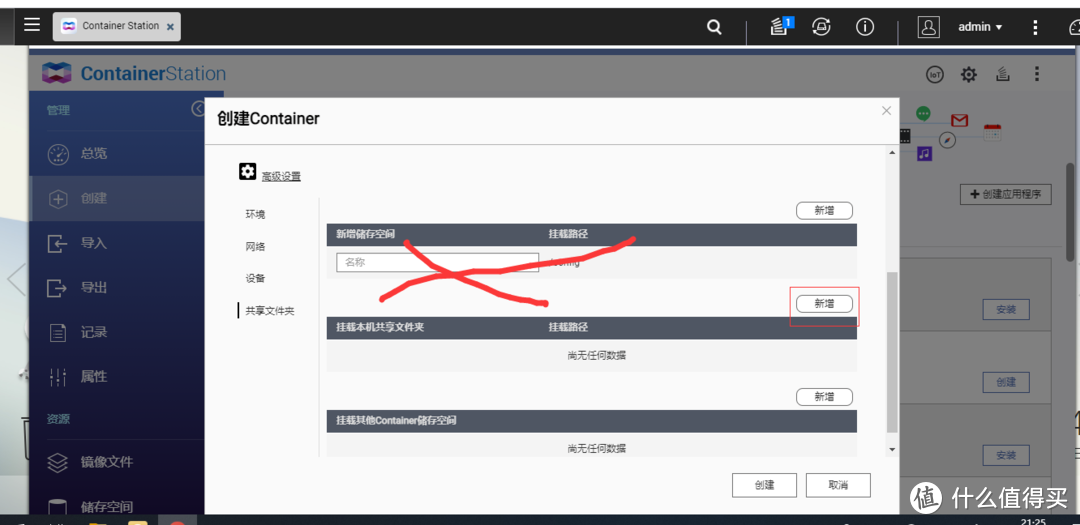This screenshot has width=1080, height=525.
Task: Click the 创建 button in the dialog
Action: [765, 485]
